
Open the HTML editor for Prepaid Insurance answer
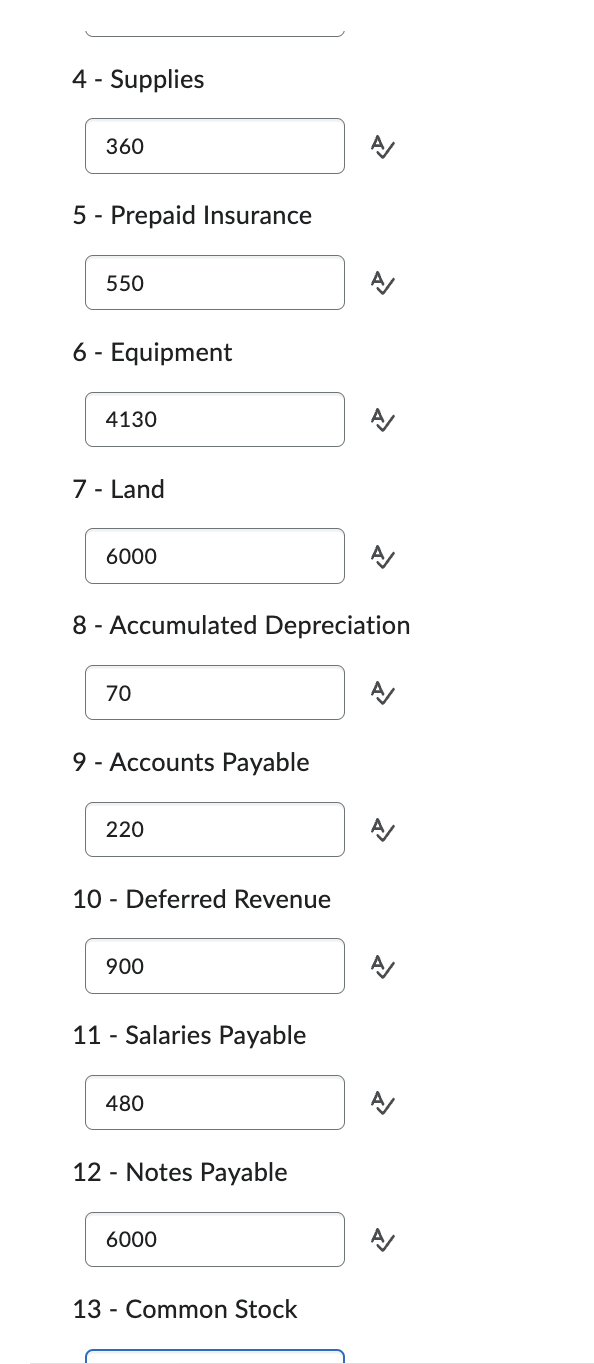pos(381,283)
